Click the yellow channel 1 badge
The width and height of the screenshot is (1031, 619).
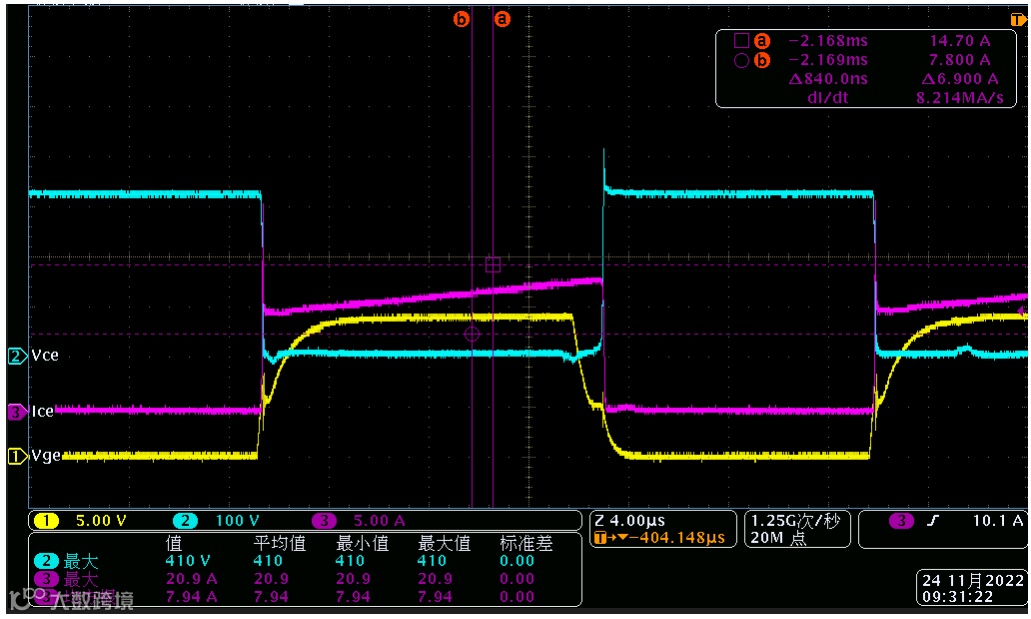click(46, 521)
